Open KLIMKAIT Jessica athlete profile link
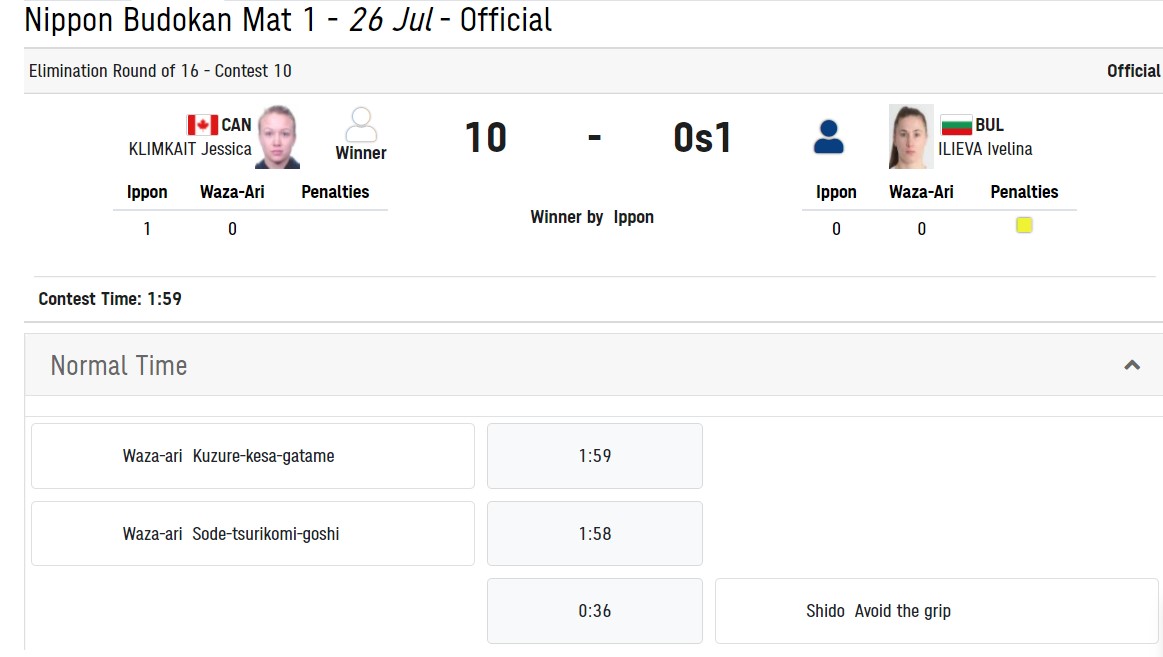This screenshot has width=1163, height=657. pos(190,149)
